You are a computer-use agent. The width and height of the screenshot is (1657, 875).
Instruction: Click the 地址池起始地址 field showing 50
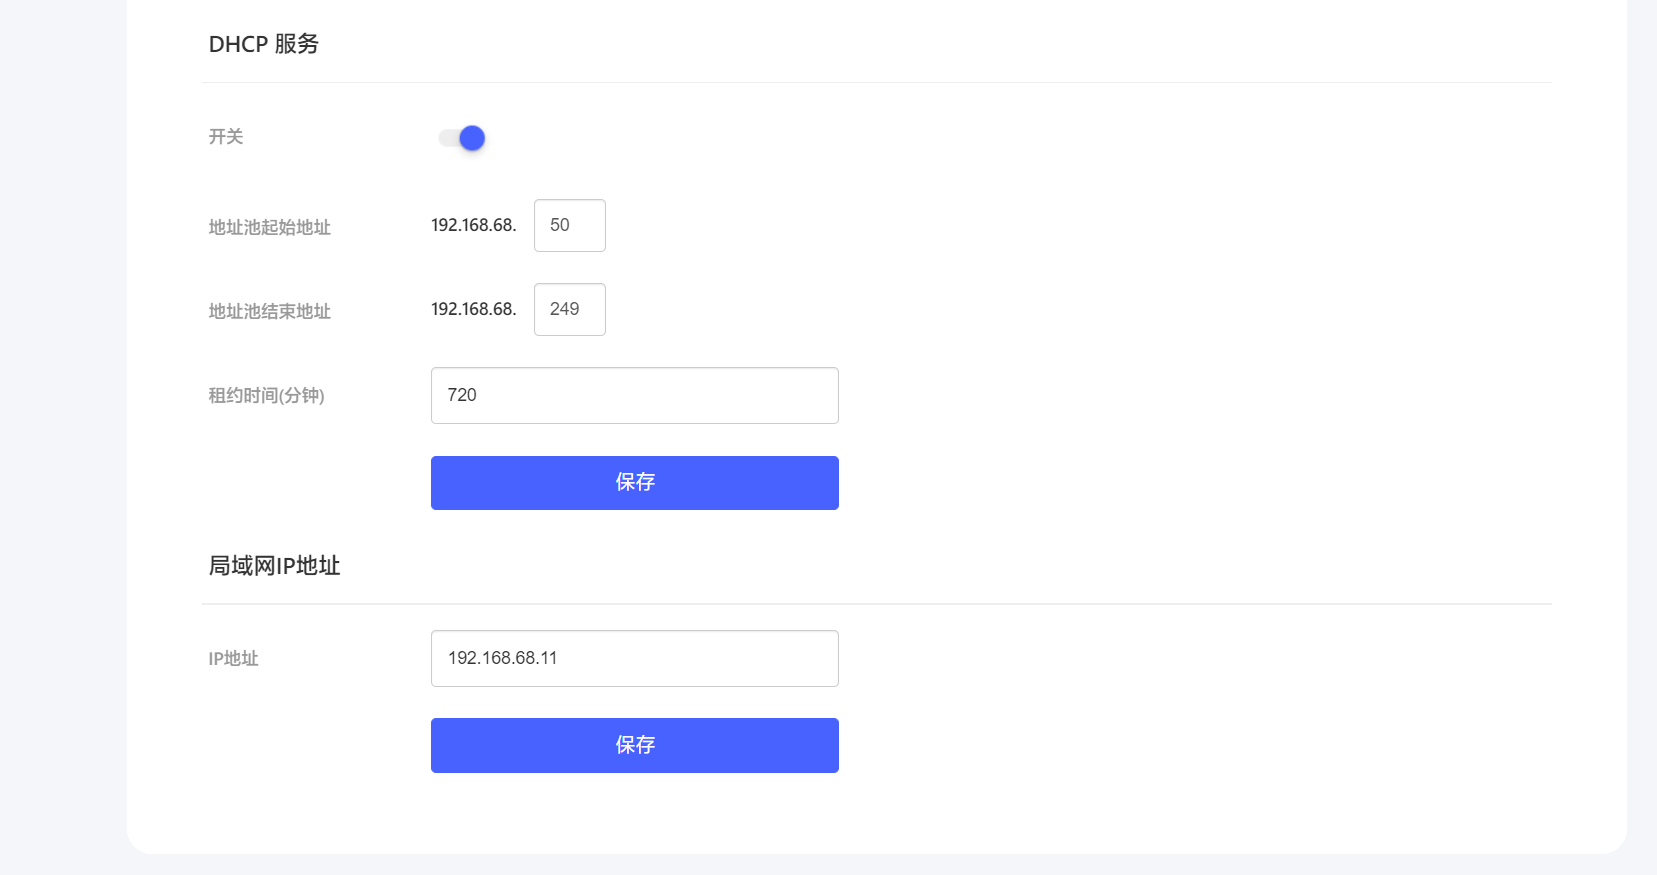coord(569,226)
